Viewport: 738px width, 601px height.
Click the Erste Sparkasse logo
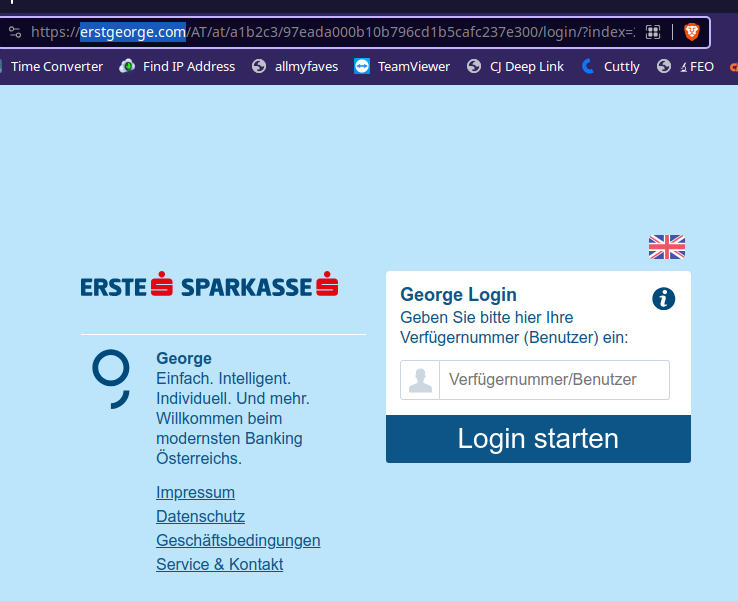[209, 284]
